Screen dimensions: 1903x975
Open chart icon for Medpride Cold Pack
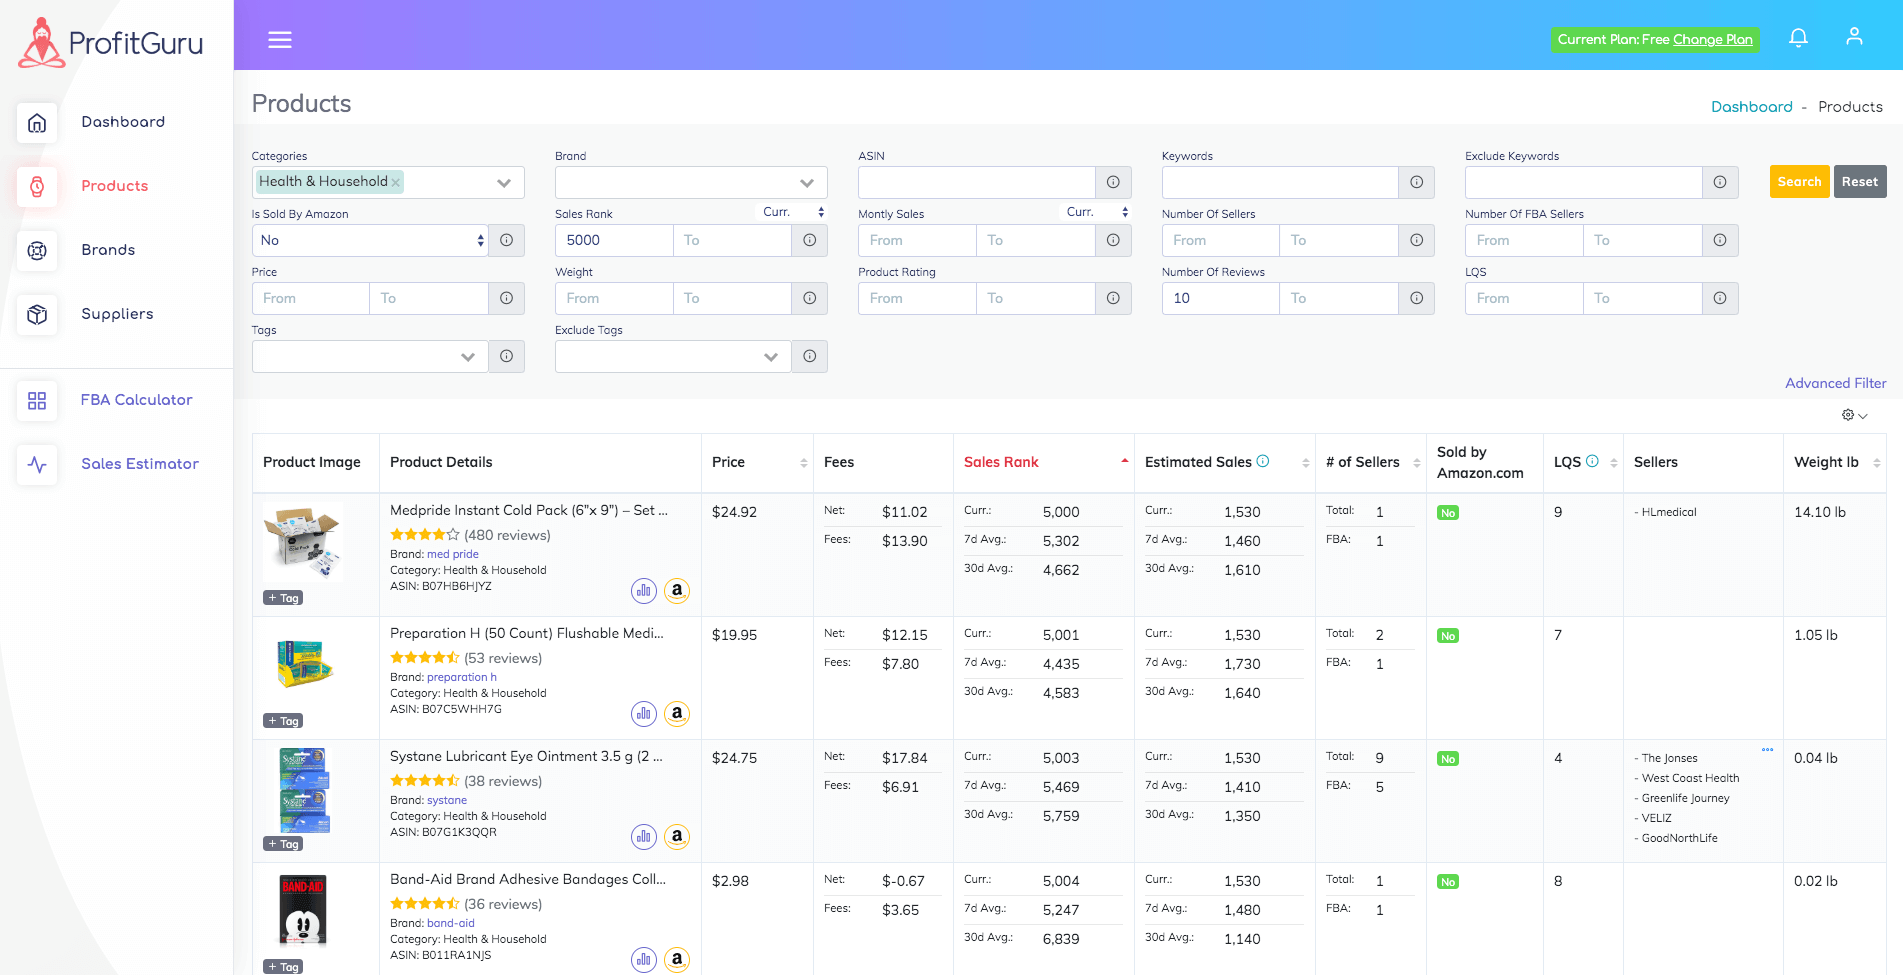[x=644, y=591]
